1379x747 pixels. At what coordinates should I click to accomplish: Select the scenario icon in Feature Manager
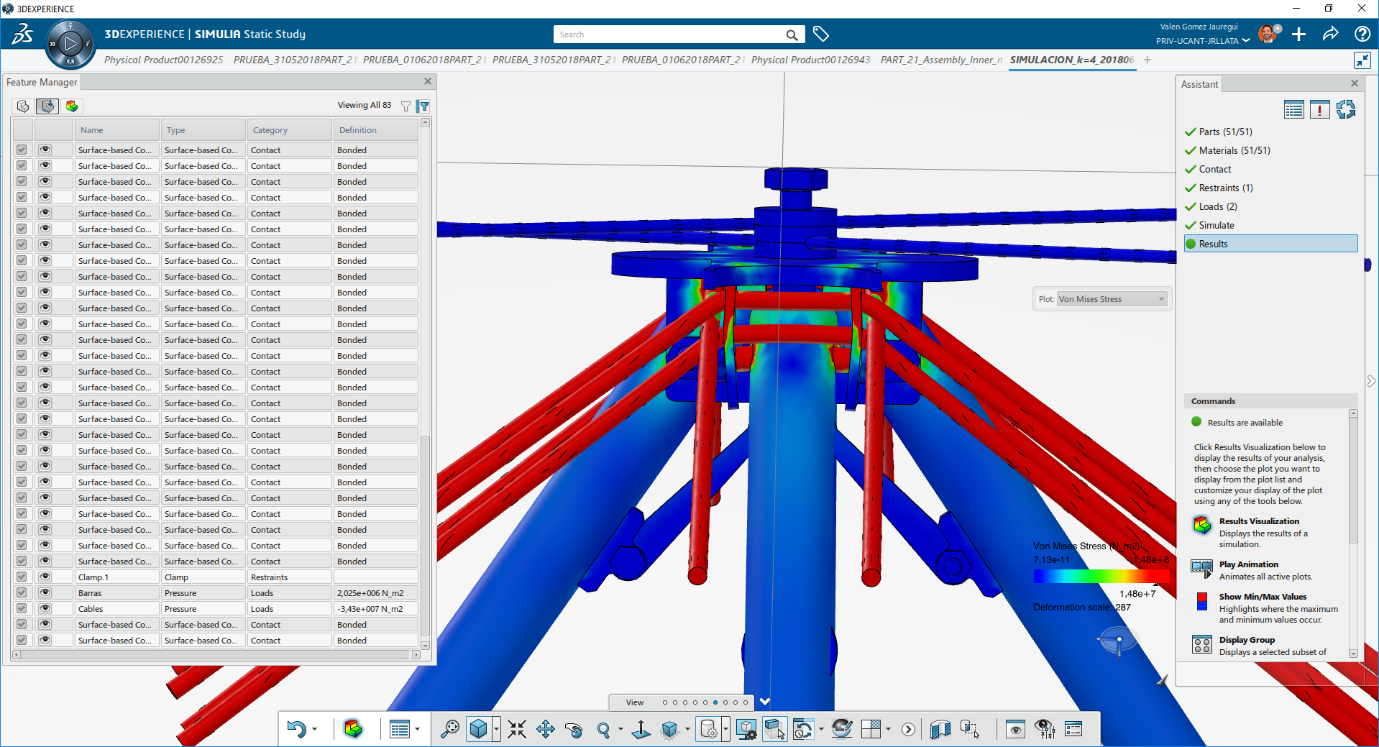tap(47, 106)
